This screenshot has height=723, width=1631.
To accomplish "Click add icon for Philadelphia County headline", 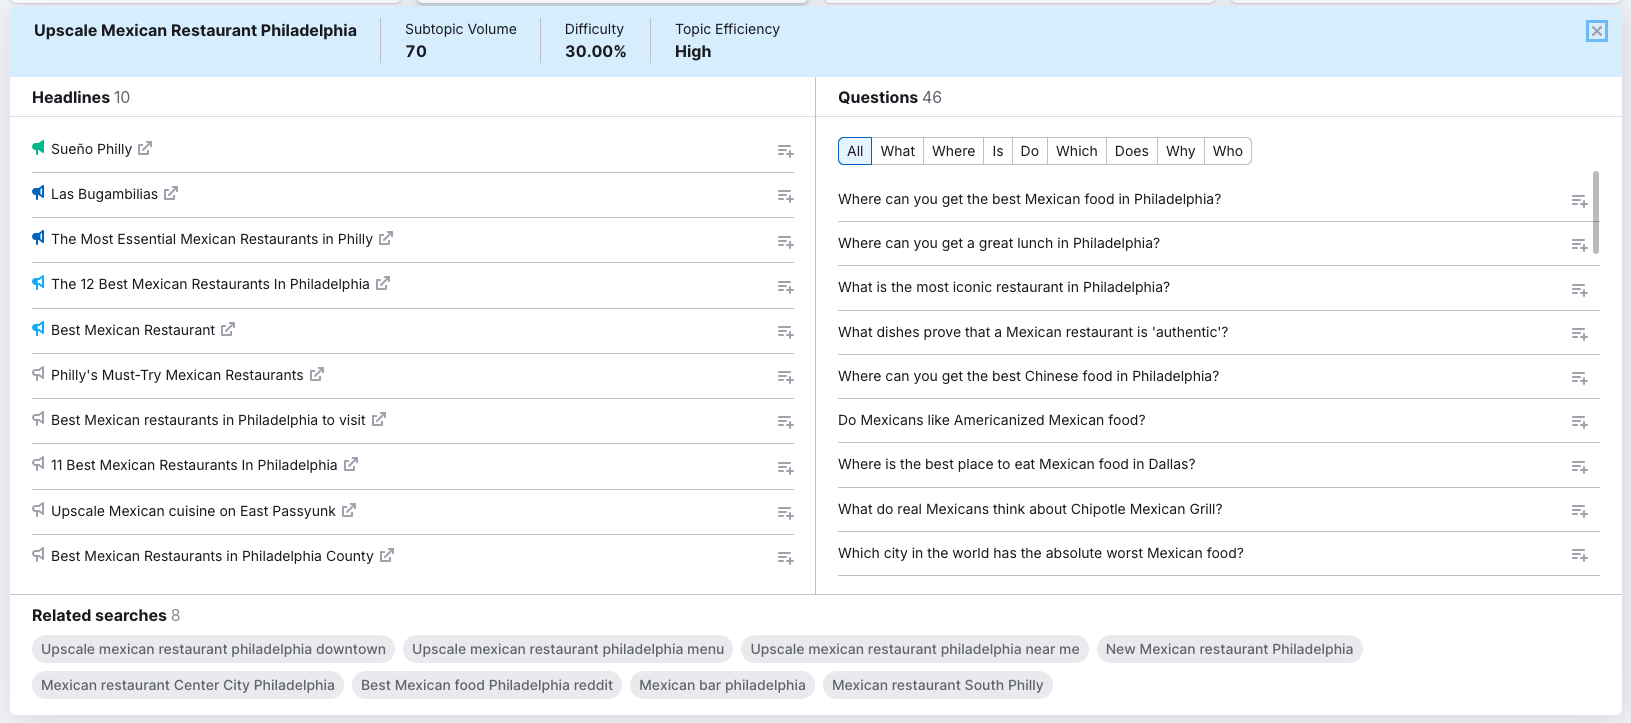I will (x=785, y=558).
